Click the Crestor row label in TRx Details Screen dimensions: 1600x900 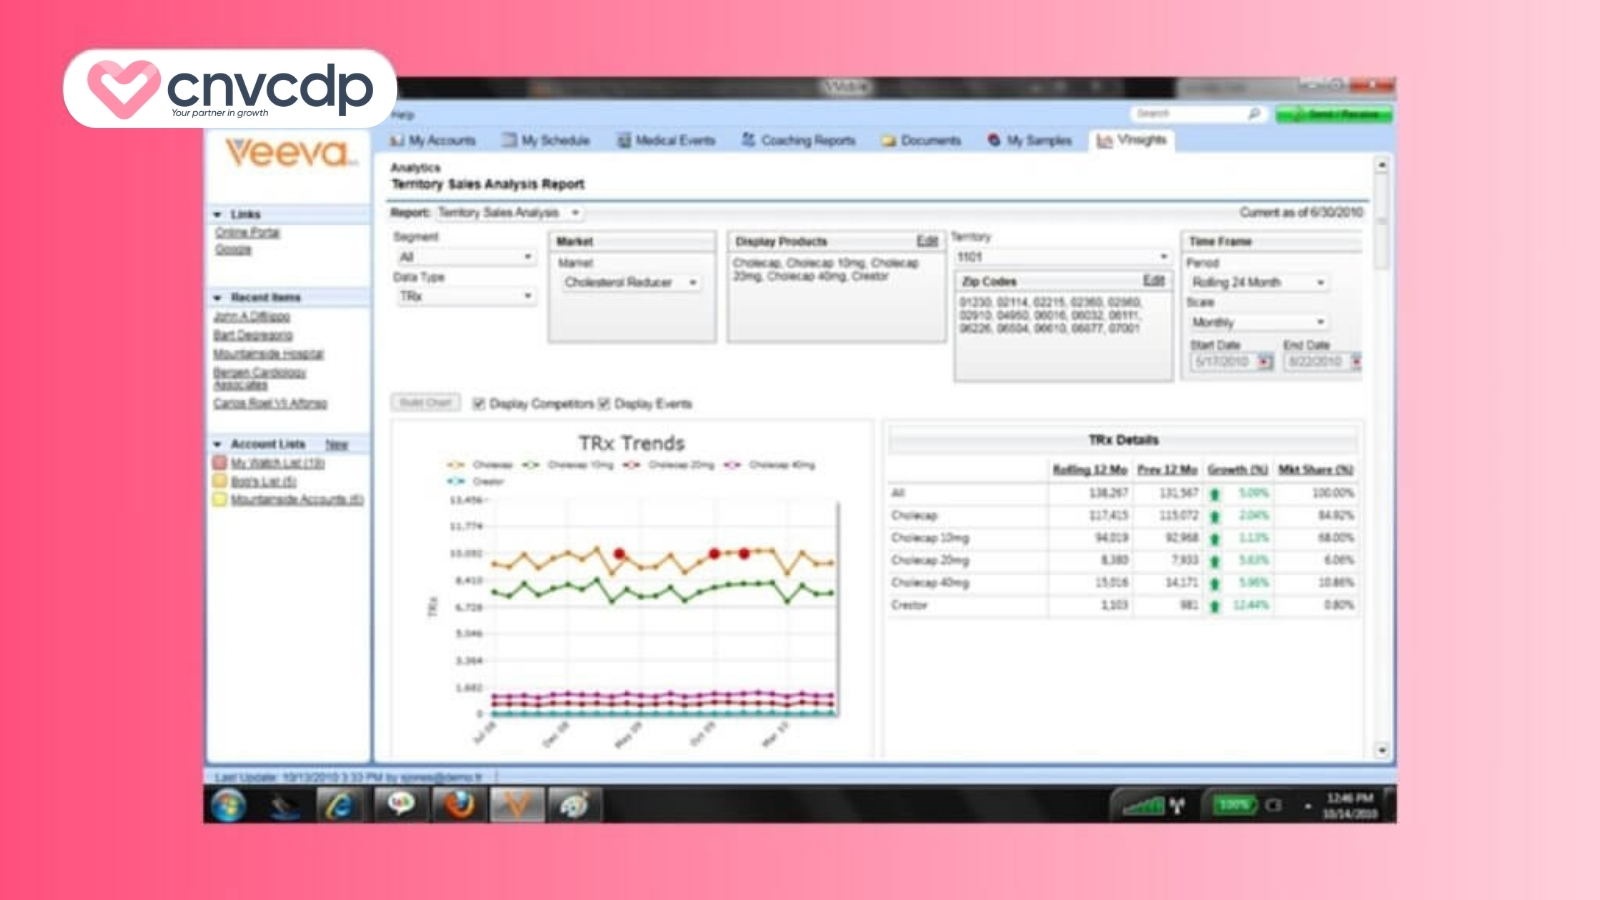[x=909, y=605]
